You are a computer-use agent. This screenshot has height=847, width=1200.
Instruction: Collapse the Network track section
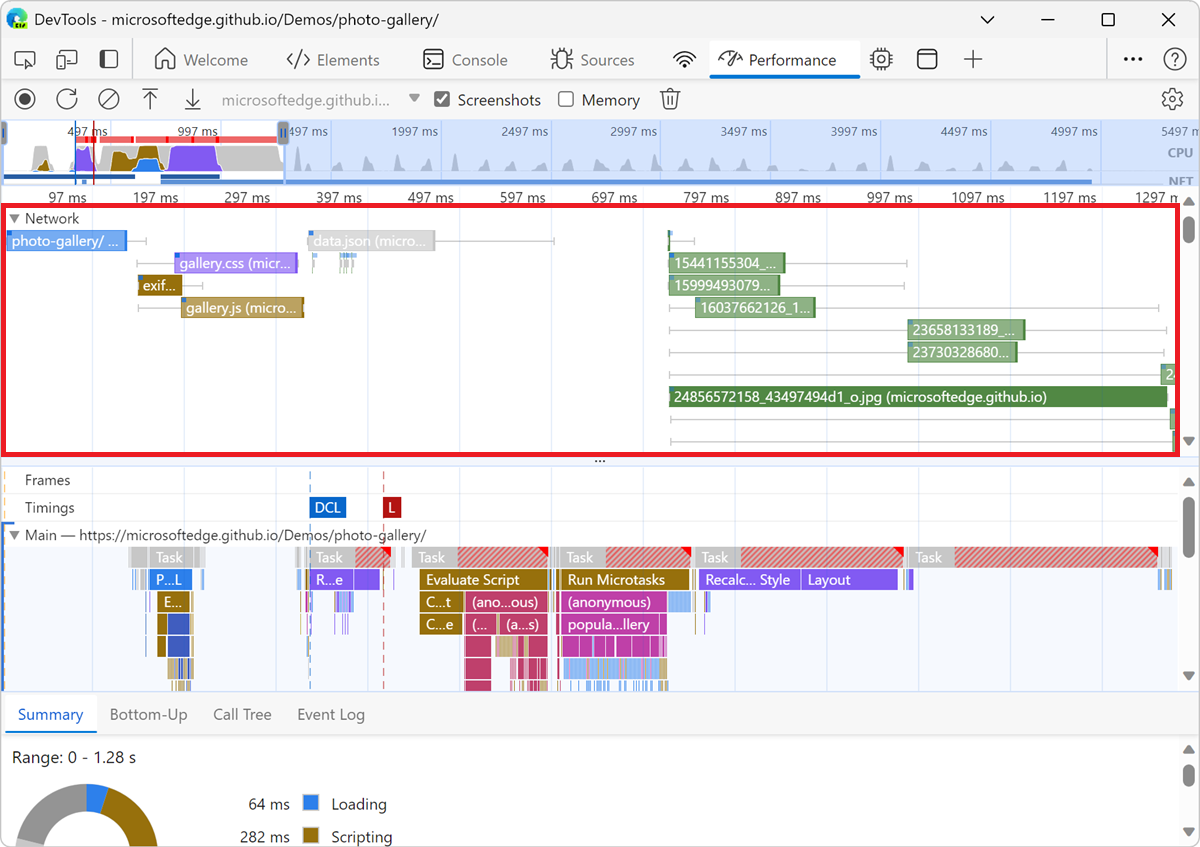click(x=14, y=218)
